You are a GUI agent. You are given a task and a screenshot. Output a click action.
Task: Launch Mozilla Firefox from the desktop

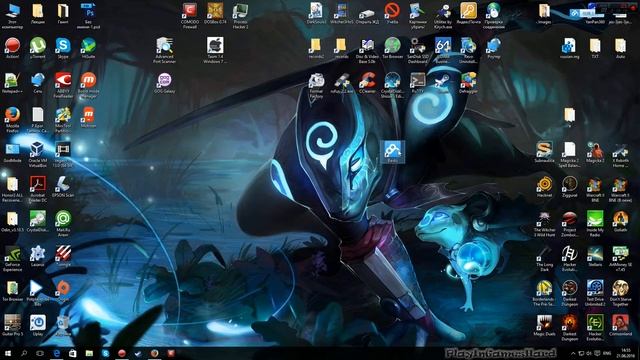(x=12, y=119)
